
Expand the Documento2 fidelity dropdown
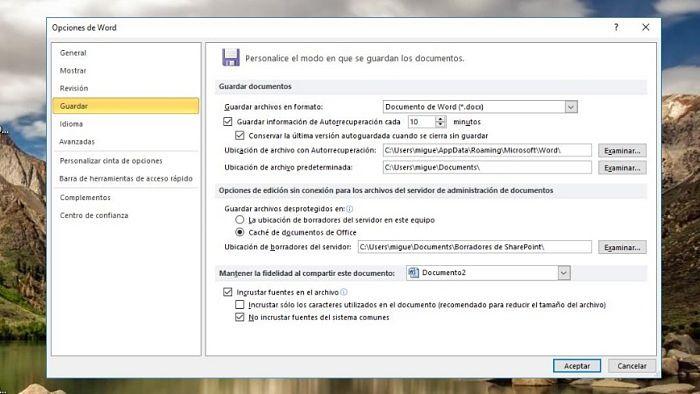564,273
